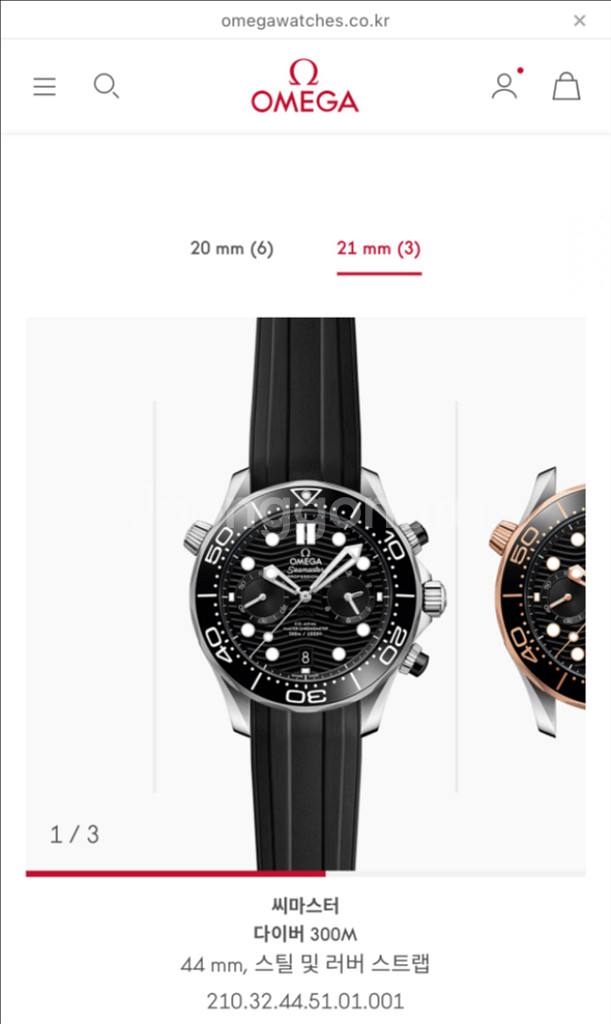Image resolution: width=611 pixels, height=1024 pixels.
Task: View the rose gold Seamaster watch
Action: pyautogui.click(x=539, y=601)
